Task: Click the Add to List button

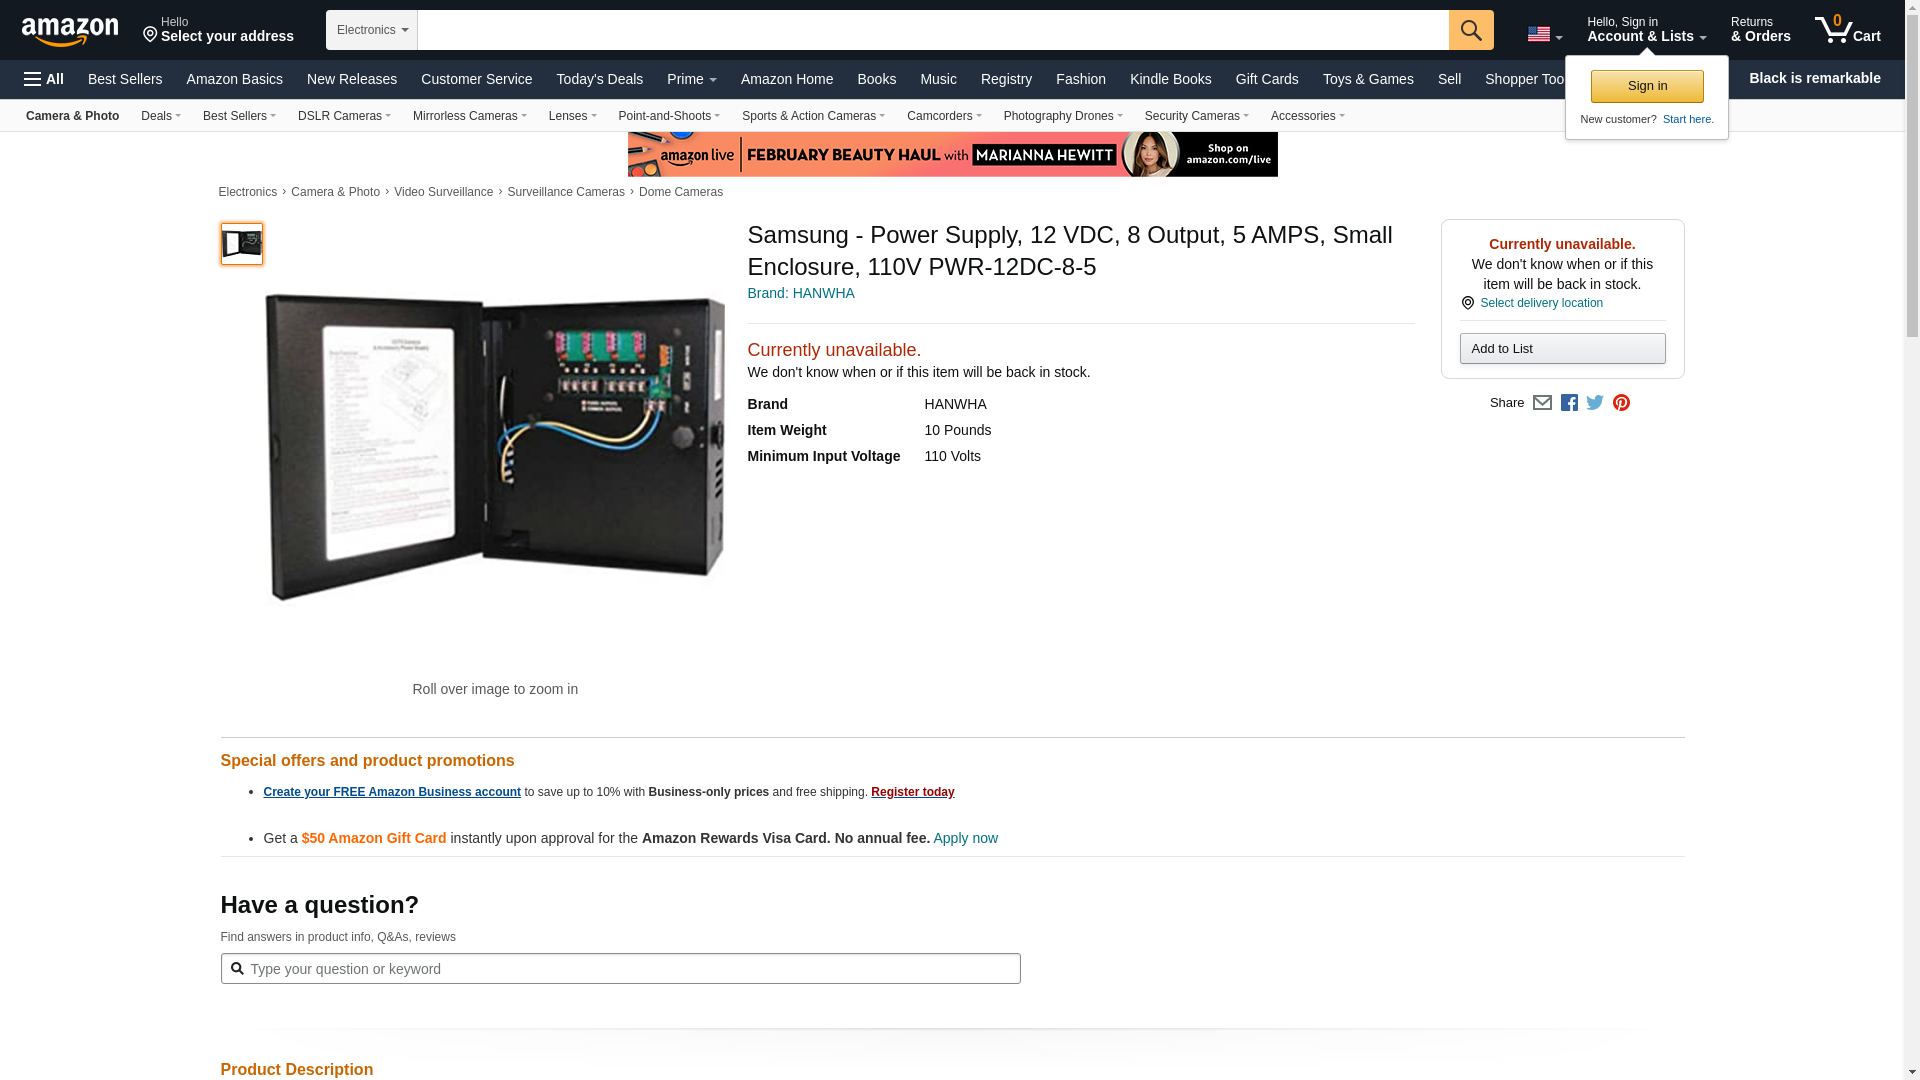Action: tap(1562, 348)
